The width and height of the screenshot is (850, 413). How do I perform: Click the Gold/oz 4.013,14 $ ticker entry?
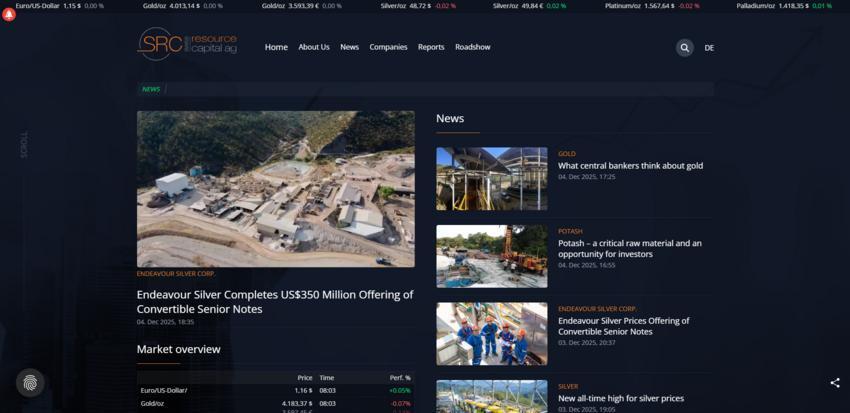tap(183, 6)
